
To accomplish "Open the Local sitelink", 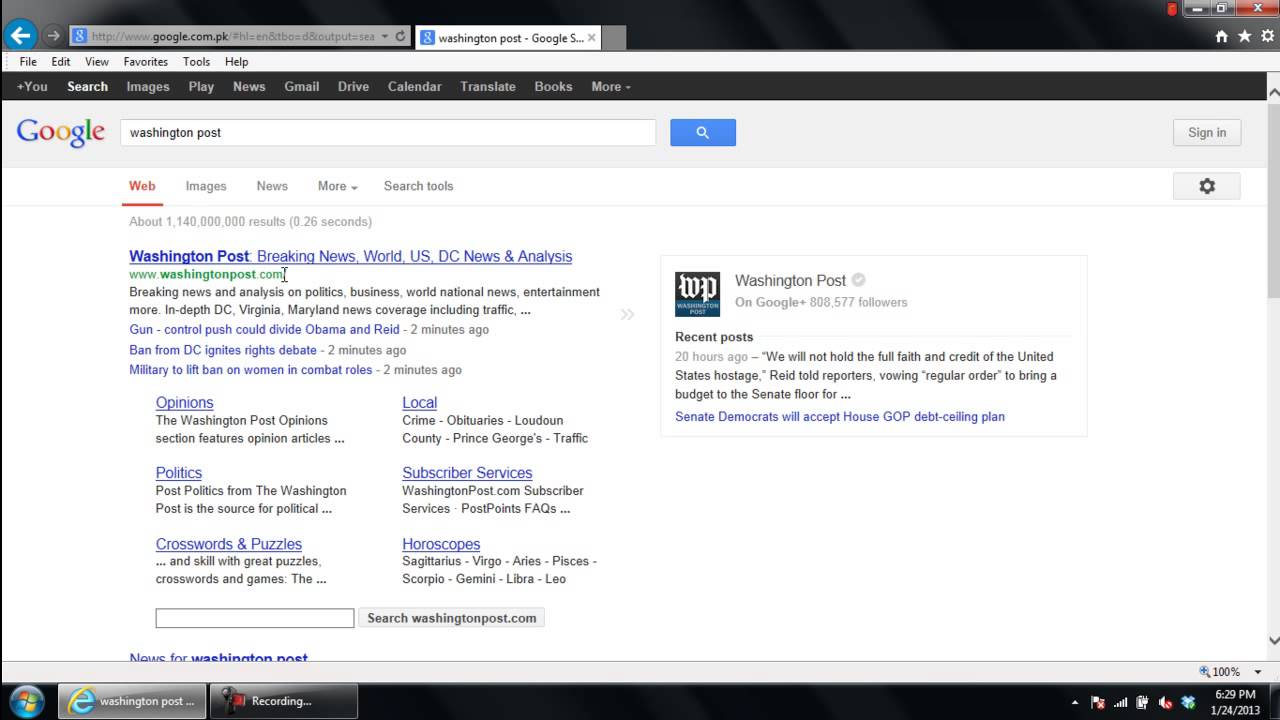I will pos(420,402).
